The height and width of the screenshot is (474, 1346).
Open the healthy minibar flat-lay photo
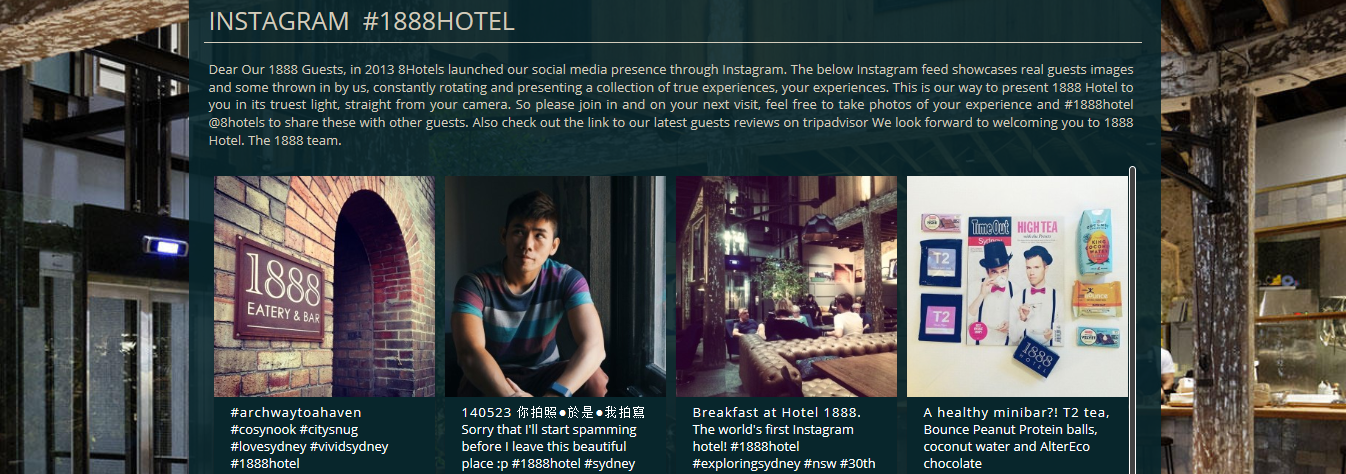tap(1017, 286)
